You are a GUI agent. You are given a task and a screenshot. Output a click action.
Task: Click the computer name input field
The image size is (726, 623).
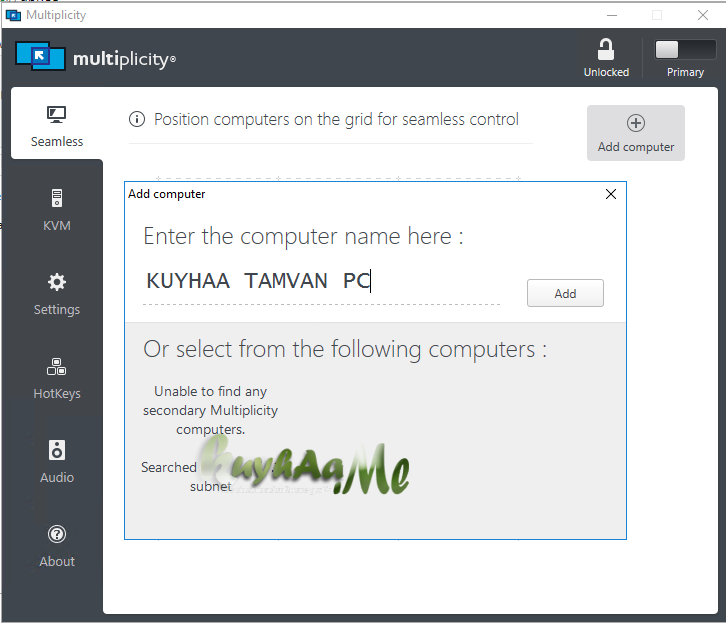[321, 282]
